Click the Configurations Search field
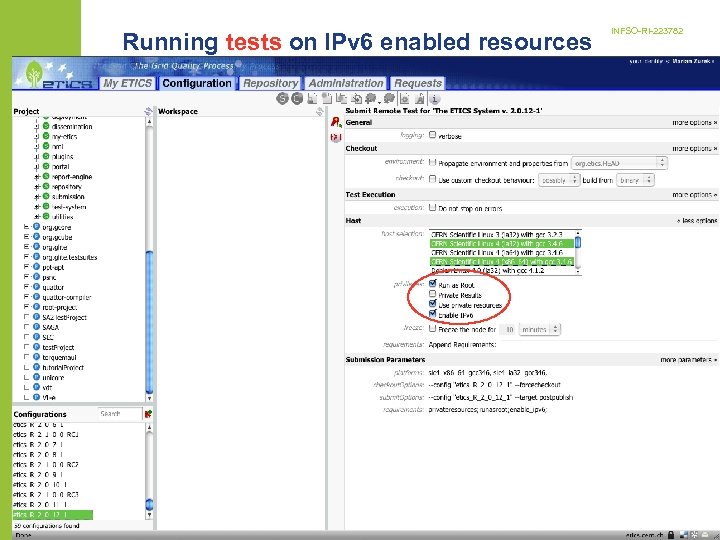Screen dimensions: 720x540 point(120,414)
